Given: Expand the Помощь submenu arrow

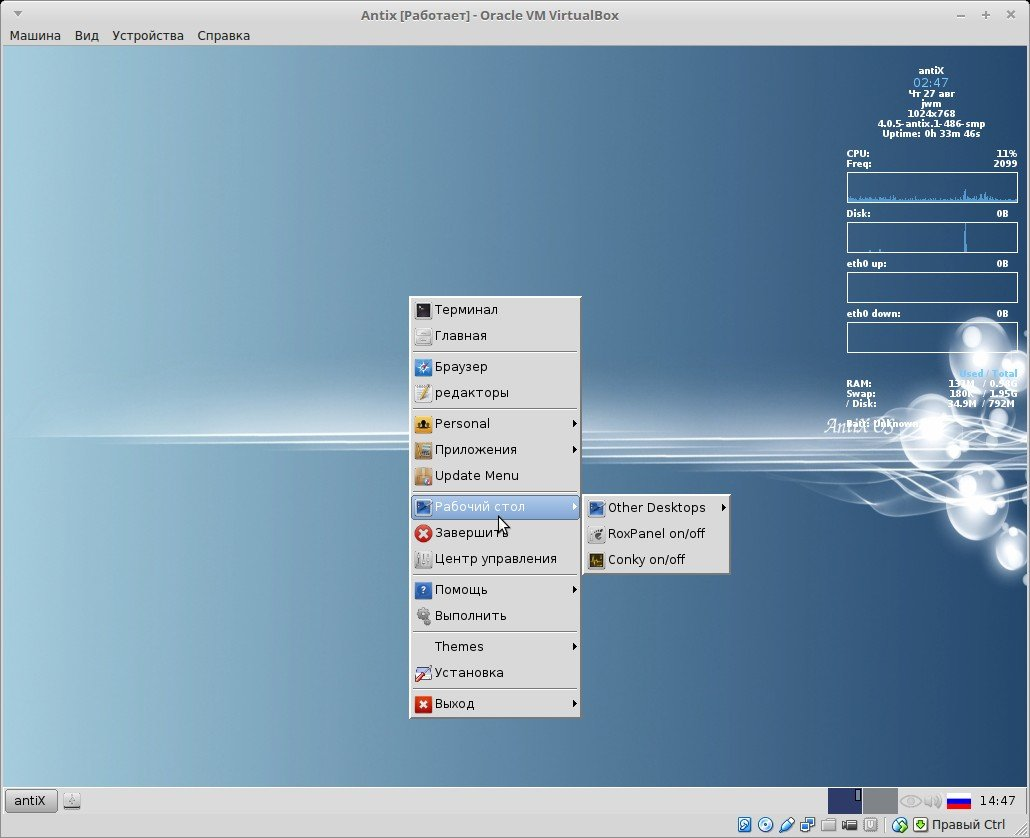Looking at the screenshot, I should (x=574, y=590).
